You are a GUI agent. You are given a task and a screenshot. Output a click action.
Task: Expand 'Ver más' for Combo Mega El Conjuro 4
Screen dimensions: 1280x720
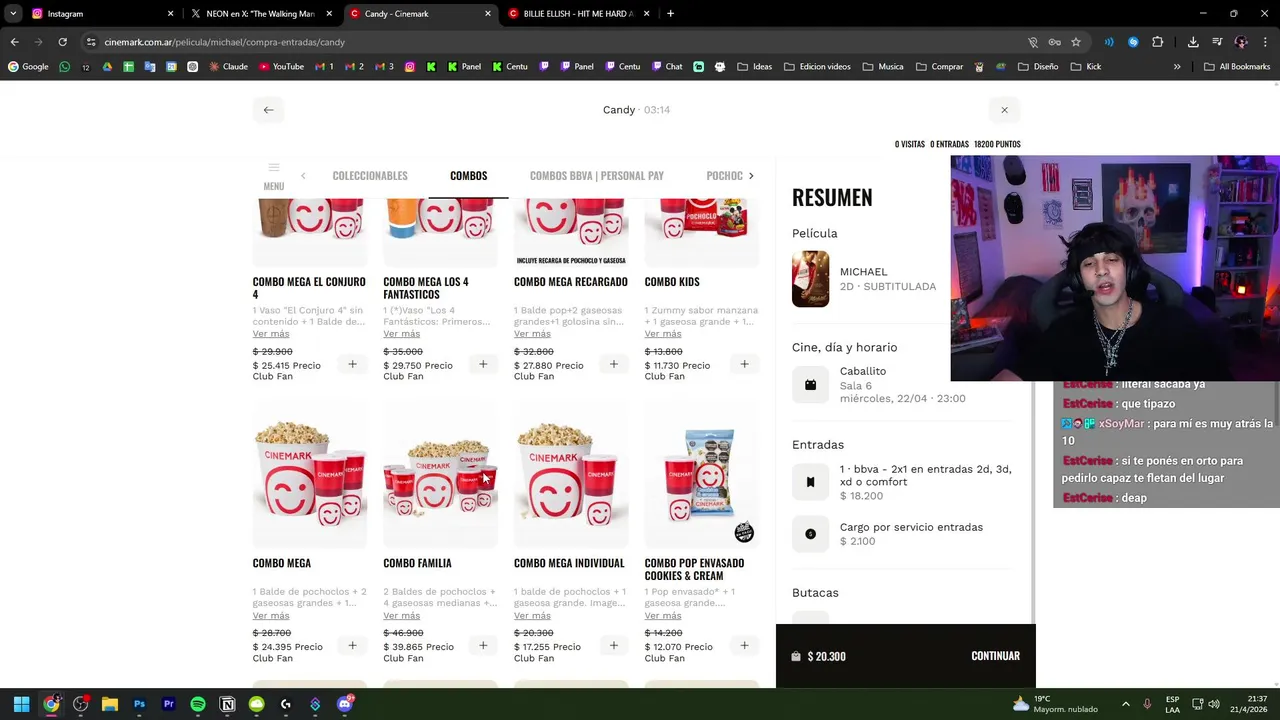pos(271,334)
